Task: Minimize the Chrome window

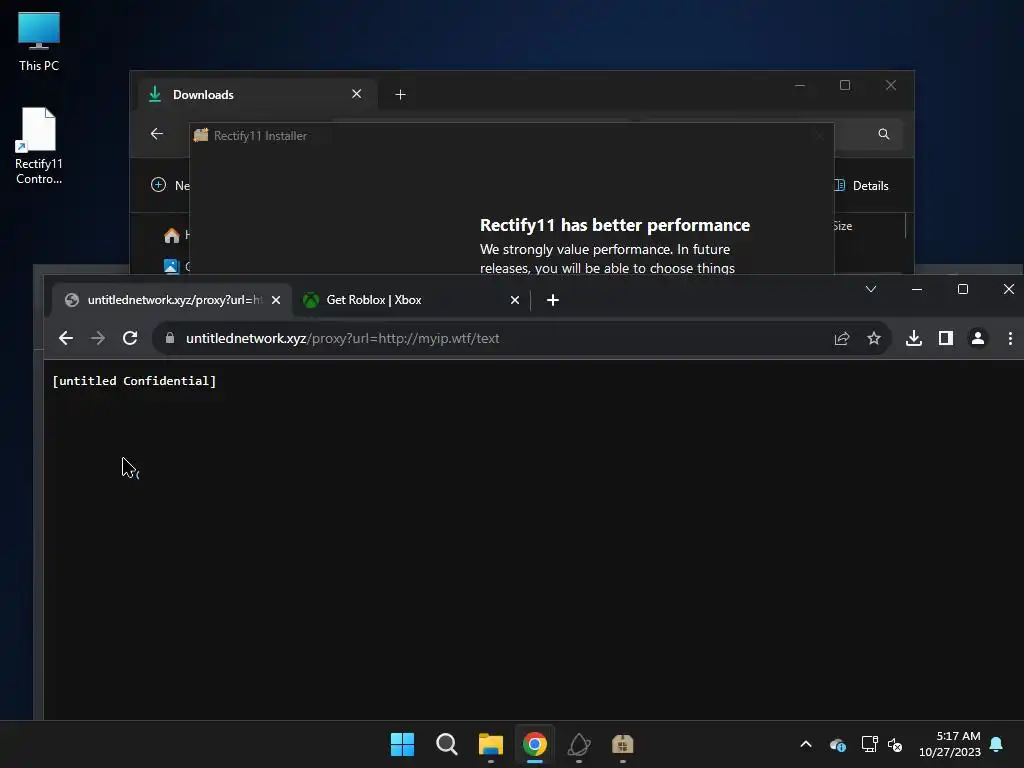Action: point(917,289)
